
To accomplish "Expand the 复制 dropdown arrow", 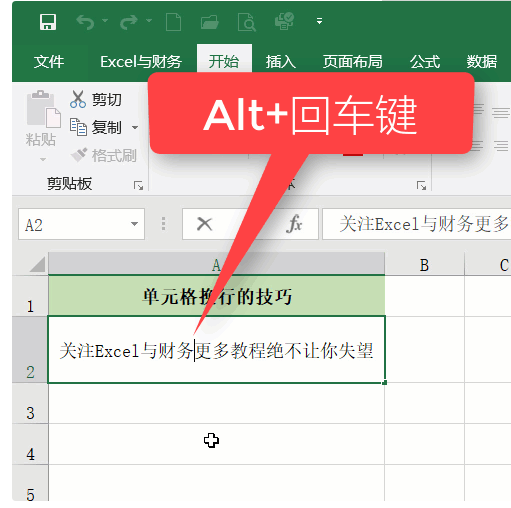I will 135,127.
